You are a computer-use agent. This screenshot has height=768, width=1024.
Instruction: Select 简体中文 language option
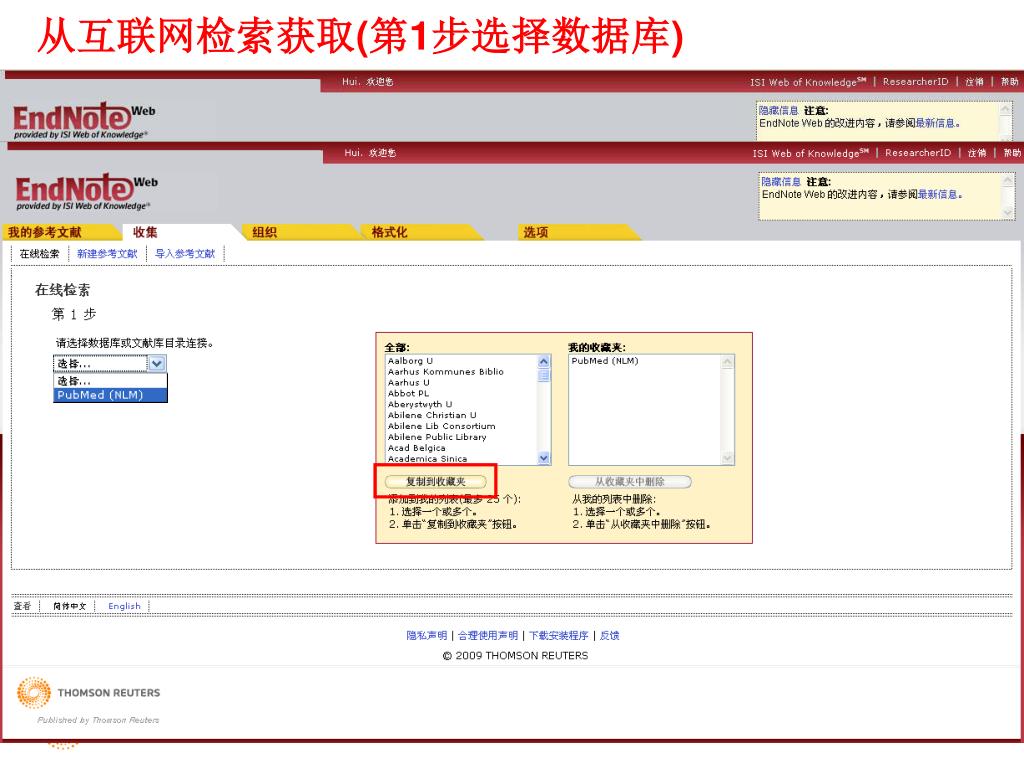69,606
